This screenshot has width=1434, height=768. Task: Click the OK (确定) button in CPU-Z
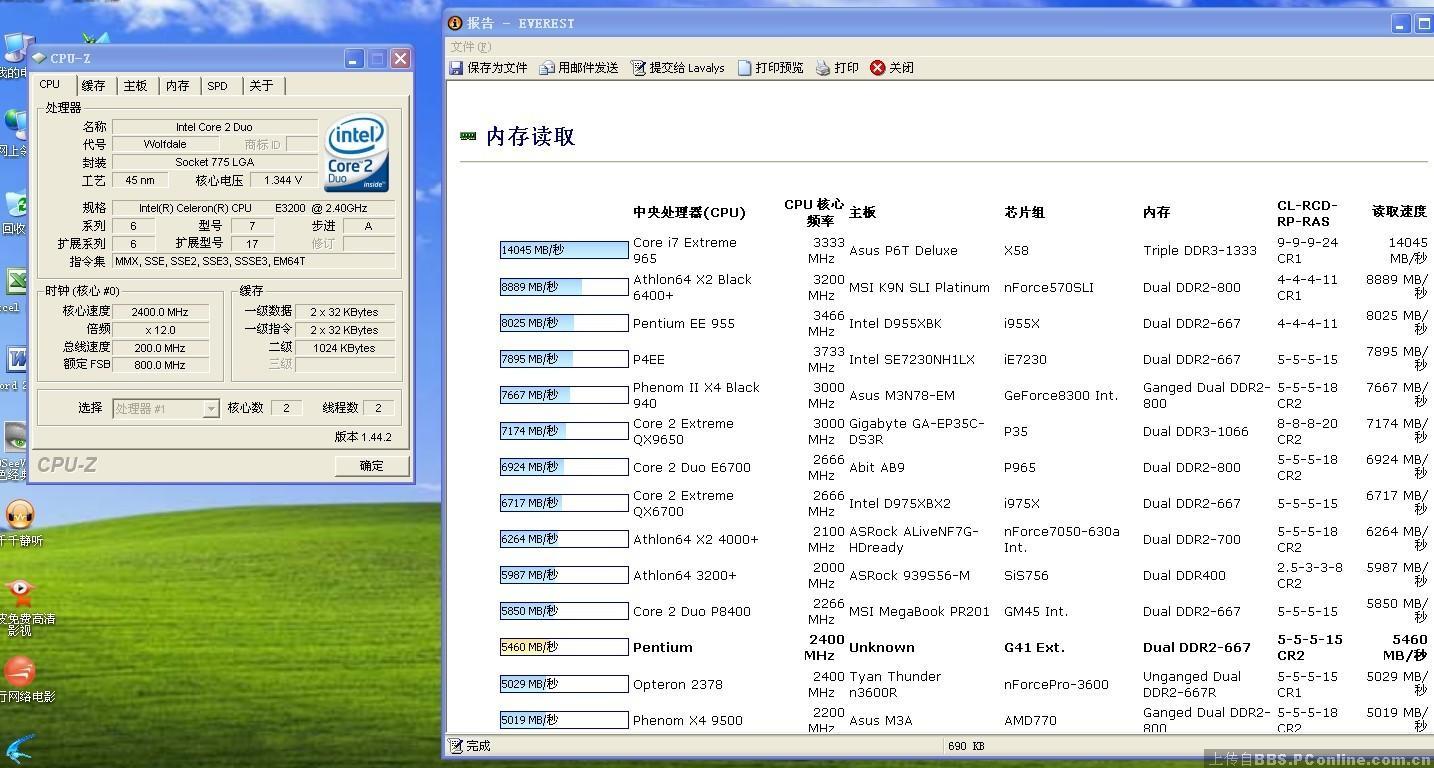click(x=372, y=465)
